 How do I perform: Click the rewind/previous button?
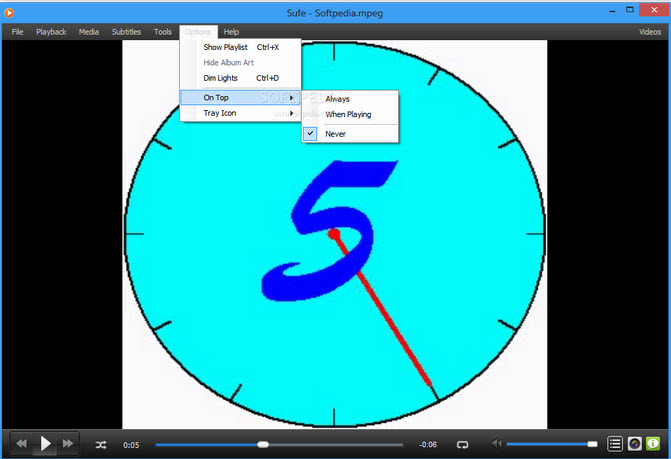click(x=21, y=443)
